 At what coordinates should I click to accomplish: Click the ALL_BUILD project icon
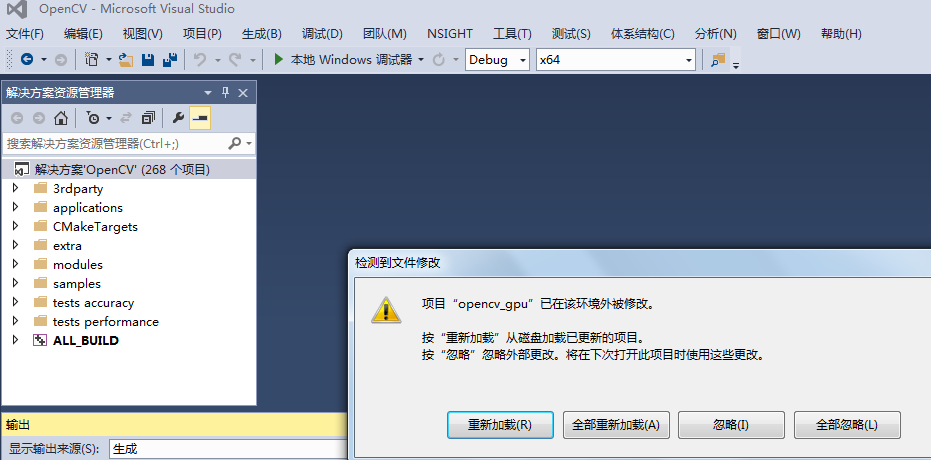tap(40, 341)
